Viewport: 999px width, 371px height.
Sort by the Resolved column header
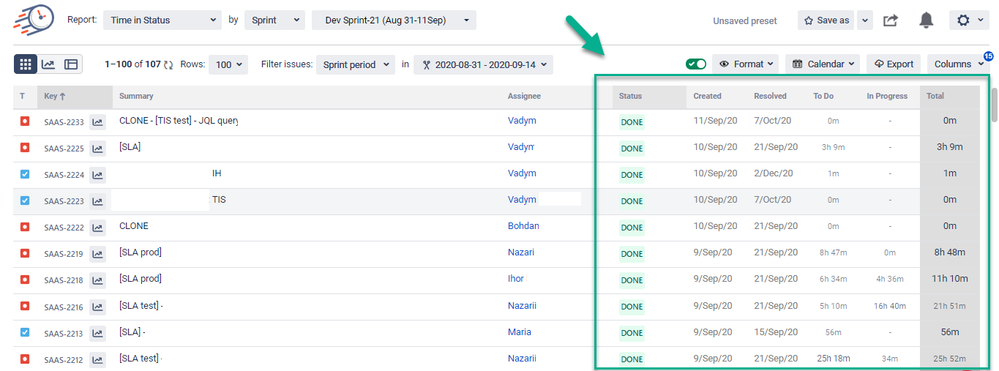point(770,96)
